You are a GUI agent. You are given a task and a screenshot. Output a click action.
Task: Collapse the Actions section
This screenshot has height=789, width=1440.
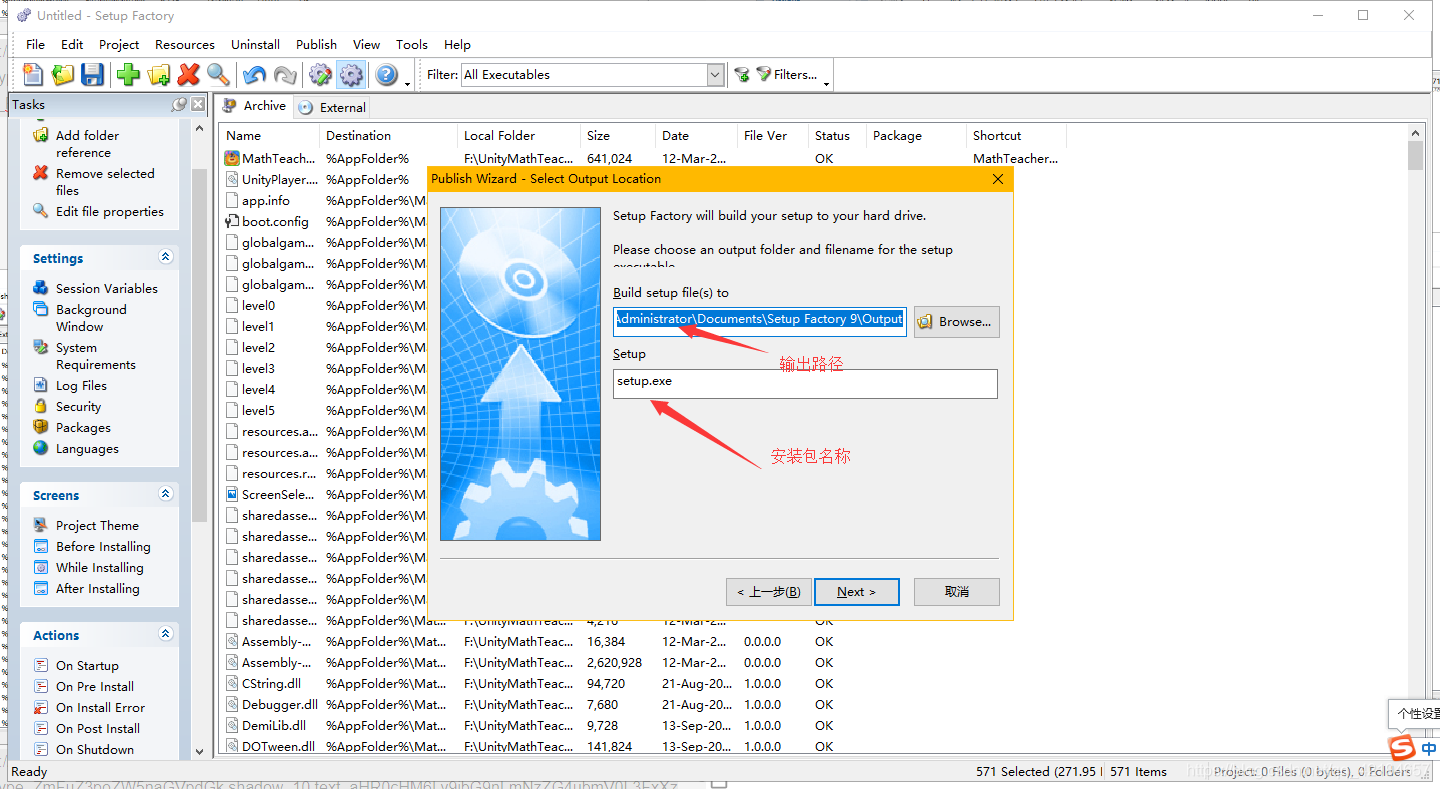166,634
